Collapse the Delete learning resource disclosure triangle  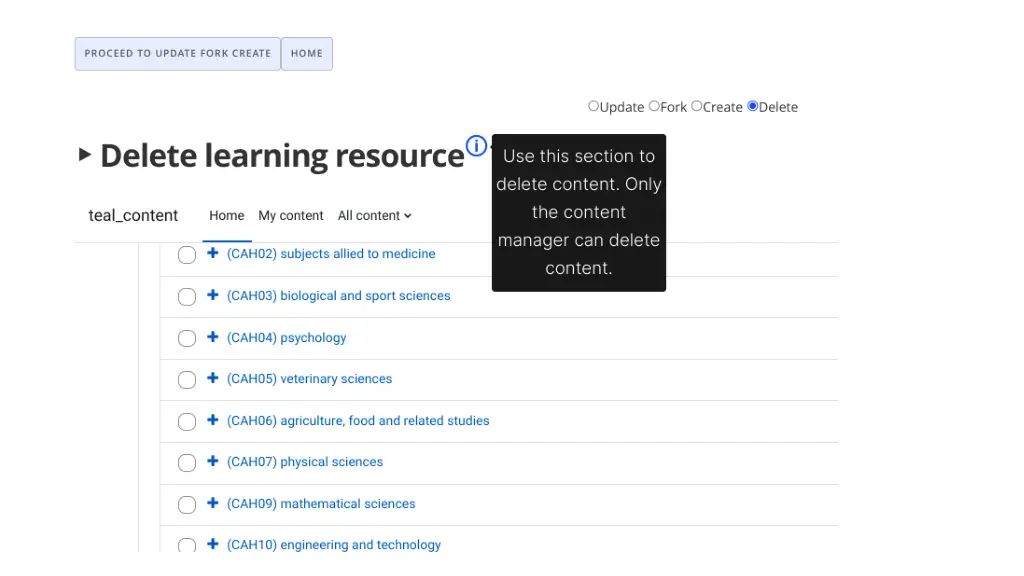(84, 155)
